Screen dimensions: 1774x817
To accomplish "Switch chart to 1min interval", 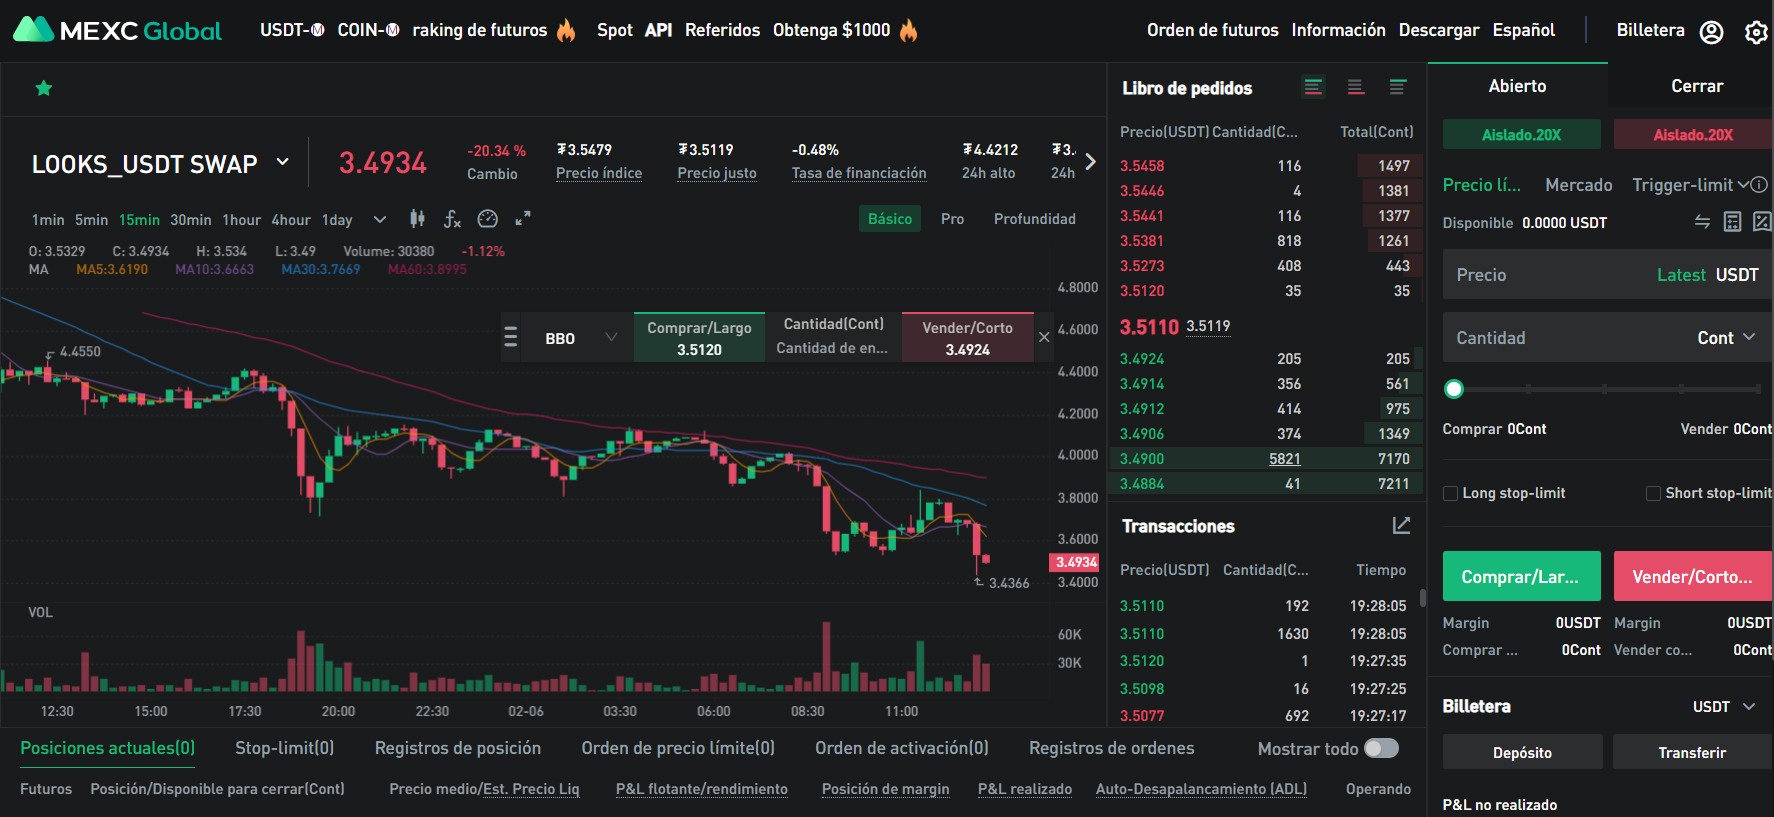I will coord(48,220).
